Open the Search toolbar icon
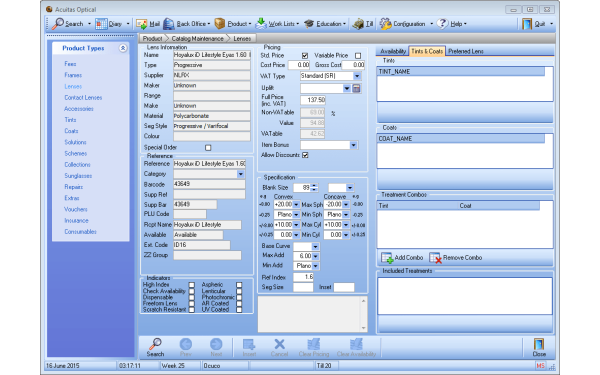600x375 pixels. click(x=58, y=24)
